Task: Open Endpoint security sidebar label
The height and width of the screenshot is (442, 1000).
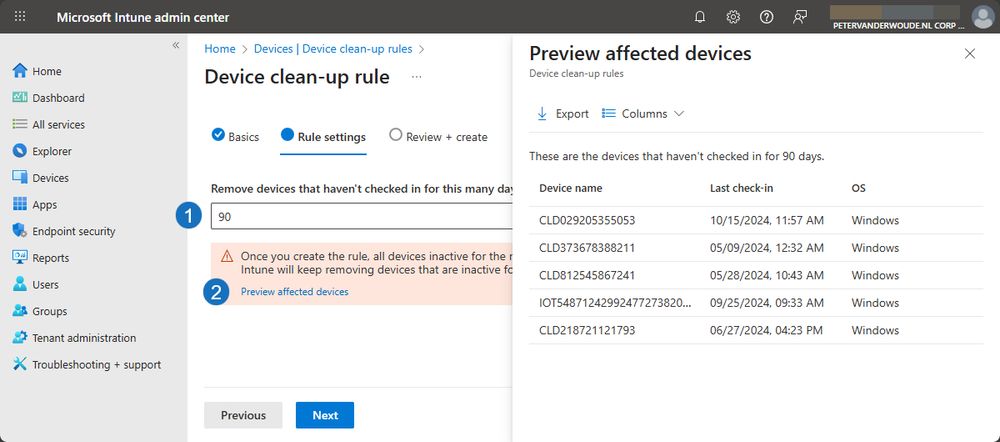Action: coord(74,232)
